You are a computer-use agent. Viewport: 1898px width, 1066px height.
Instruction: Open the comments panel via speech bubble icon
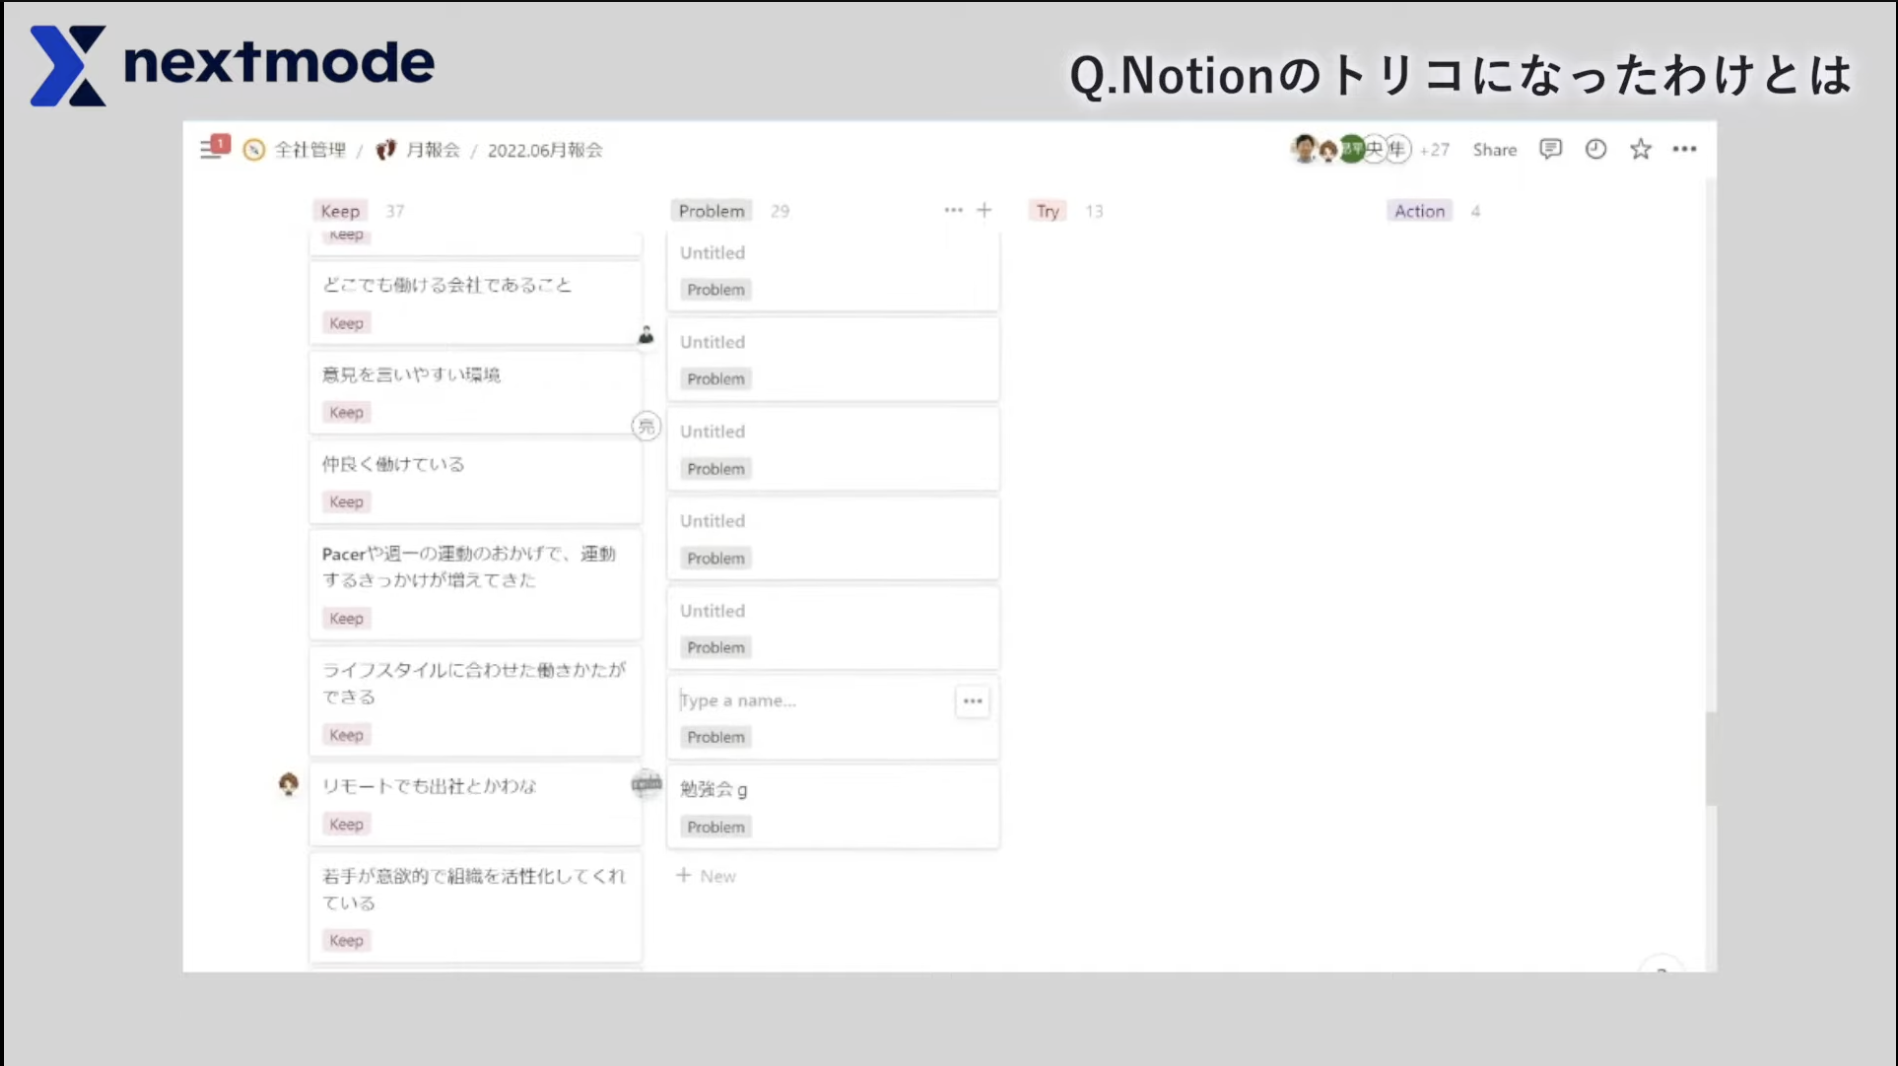[x=1549, y=149]
